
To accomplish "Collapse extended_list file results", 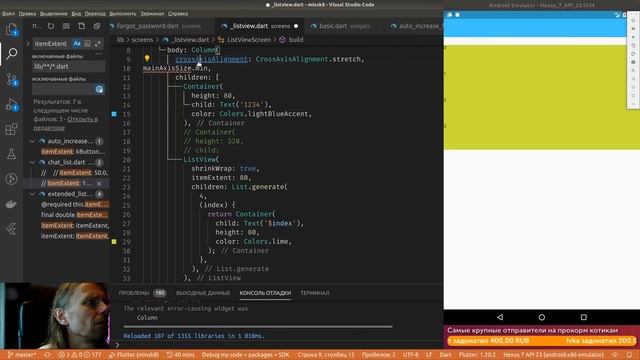I will pyautogui.click(x=32, y=194).
